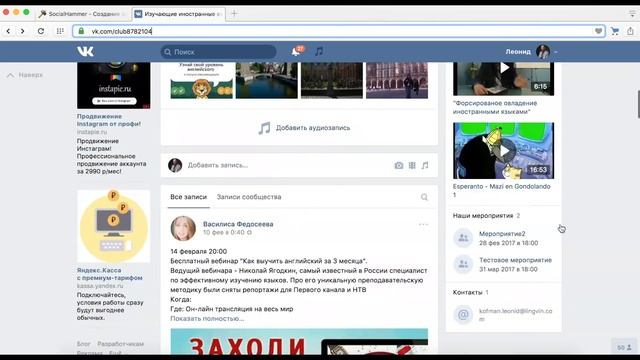Click Добавить аудиозапись button
640x360 pixels.
point(304,128)
